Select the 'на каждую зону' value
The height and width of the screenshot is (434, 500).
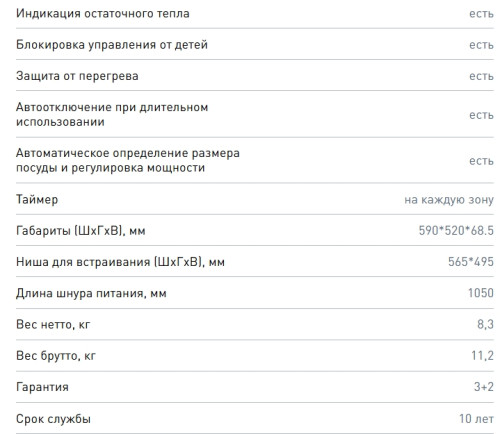click(x=449, y=200)
